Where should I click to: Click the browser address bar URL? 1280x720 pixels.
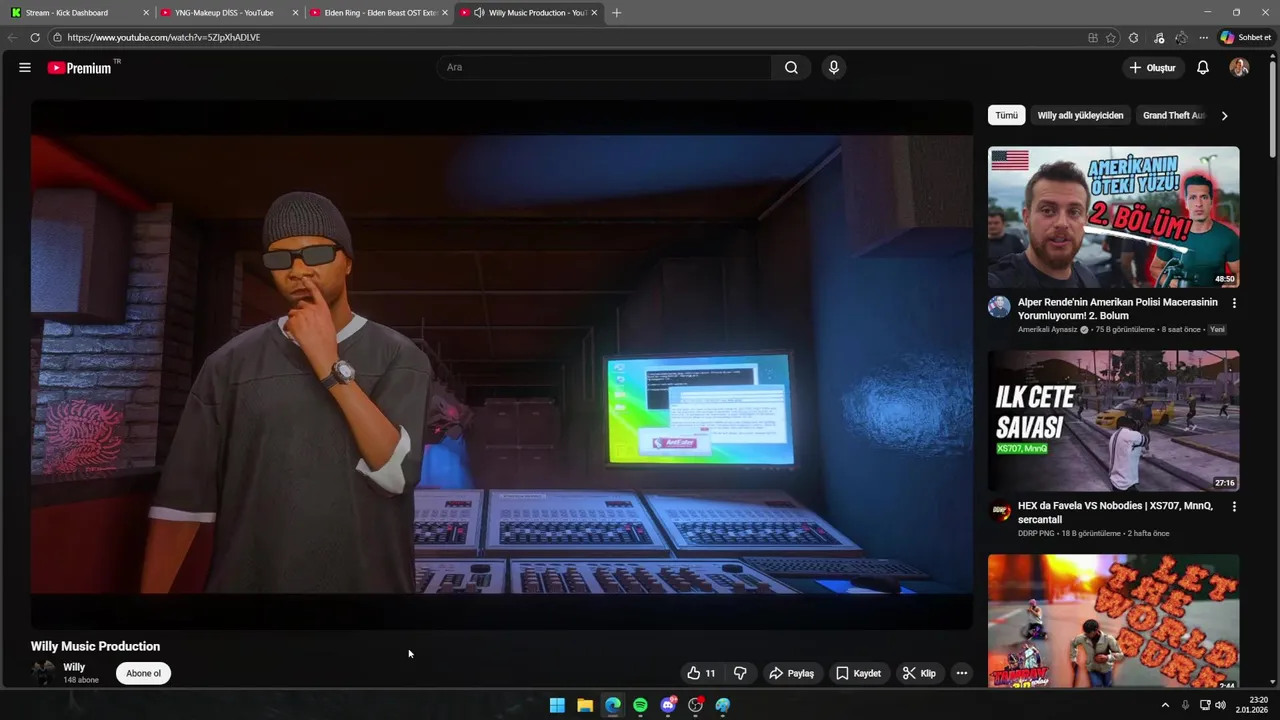pos(163,38)
